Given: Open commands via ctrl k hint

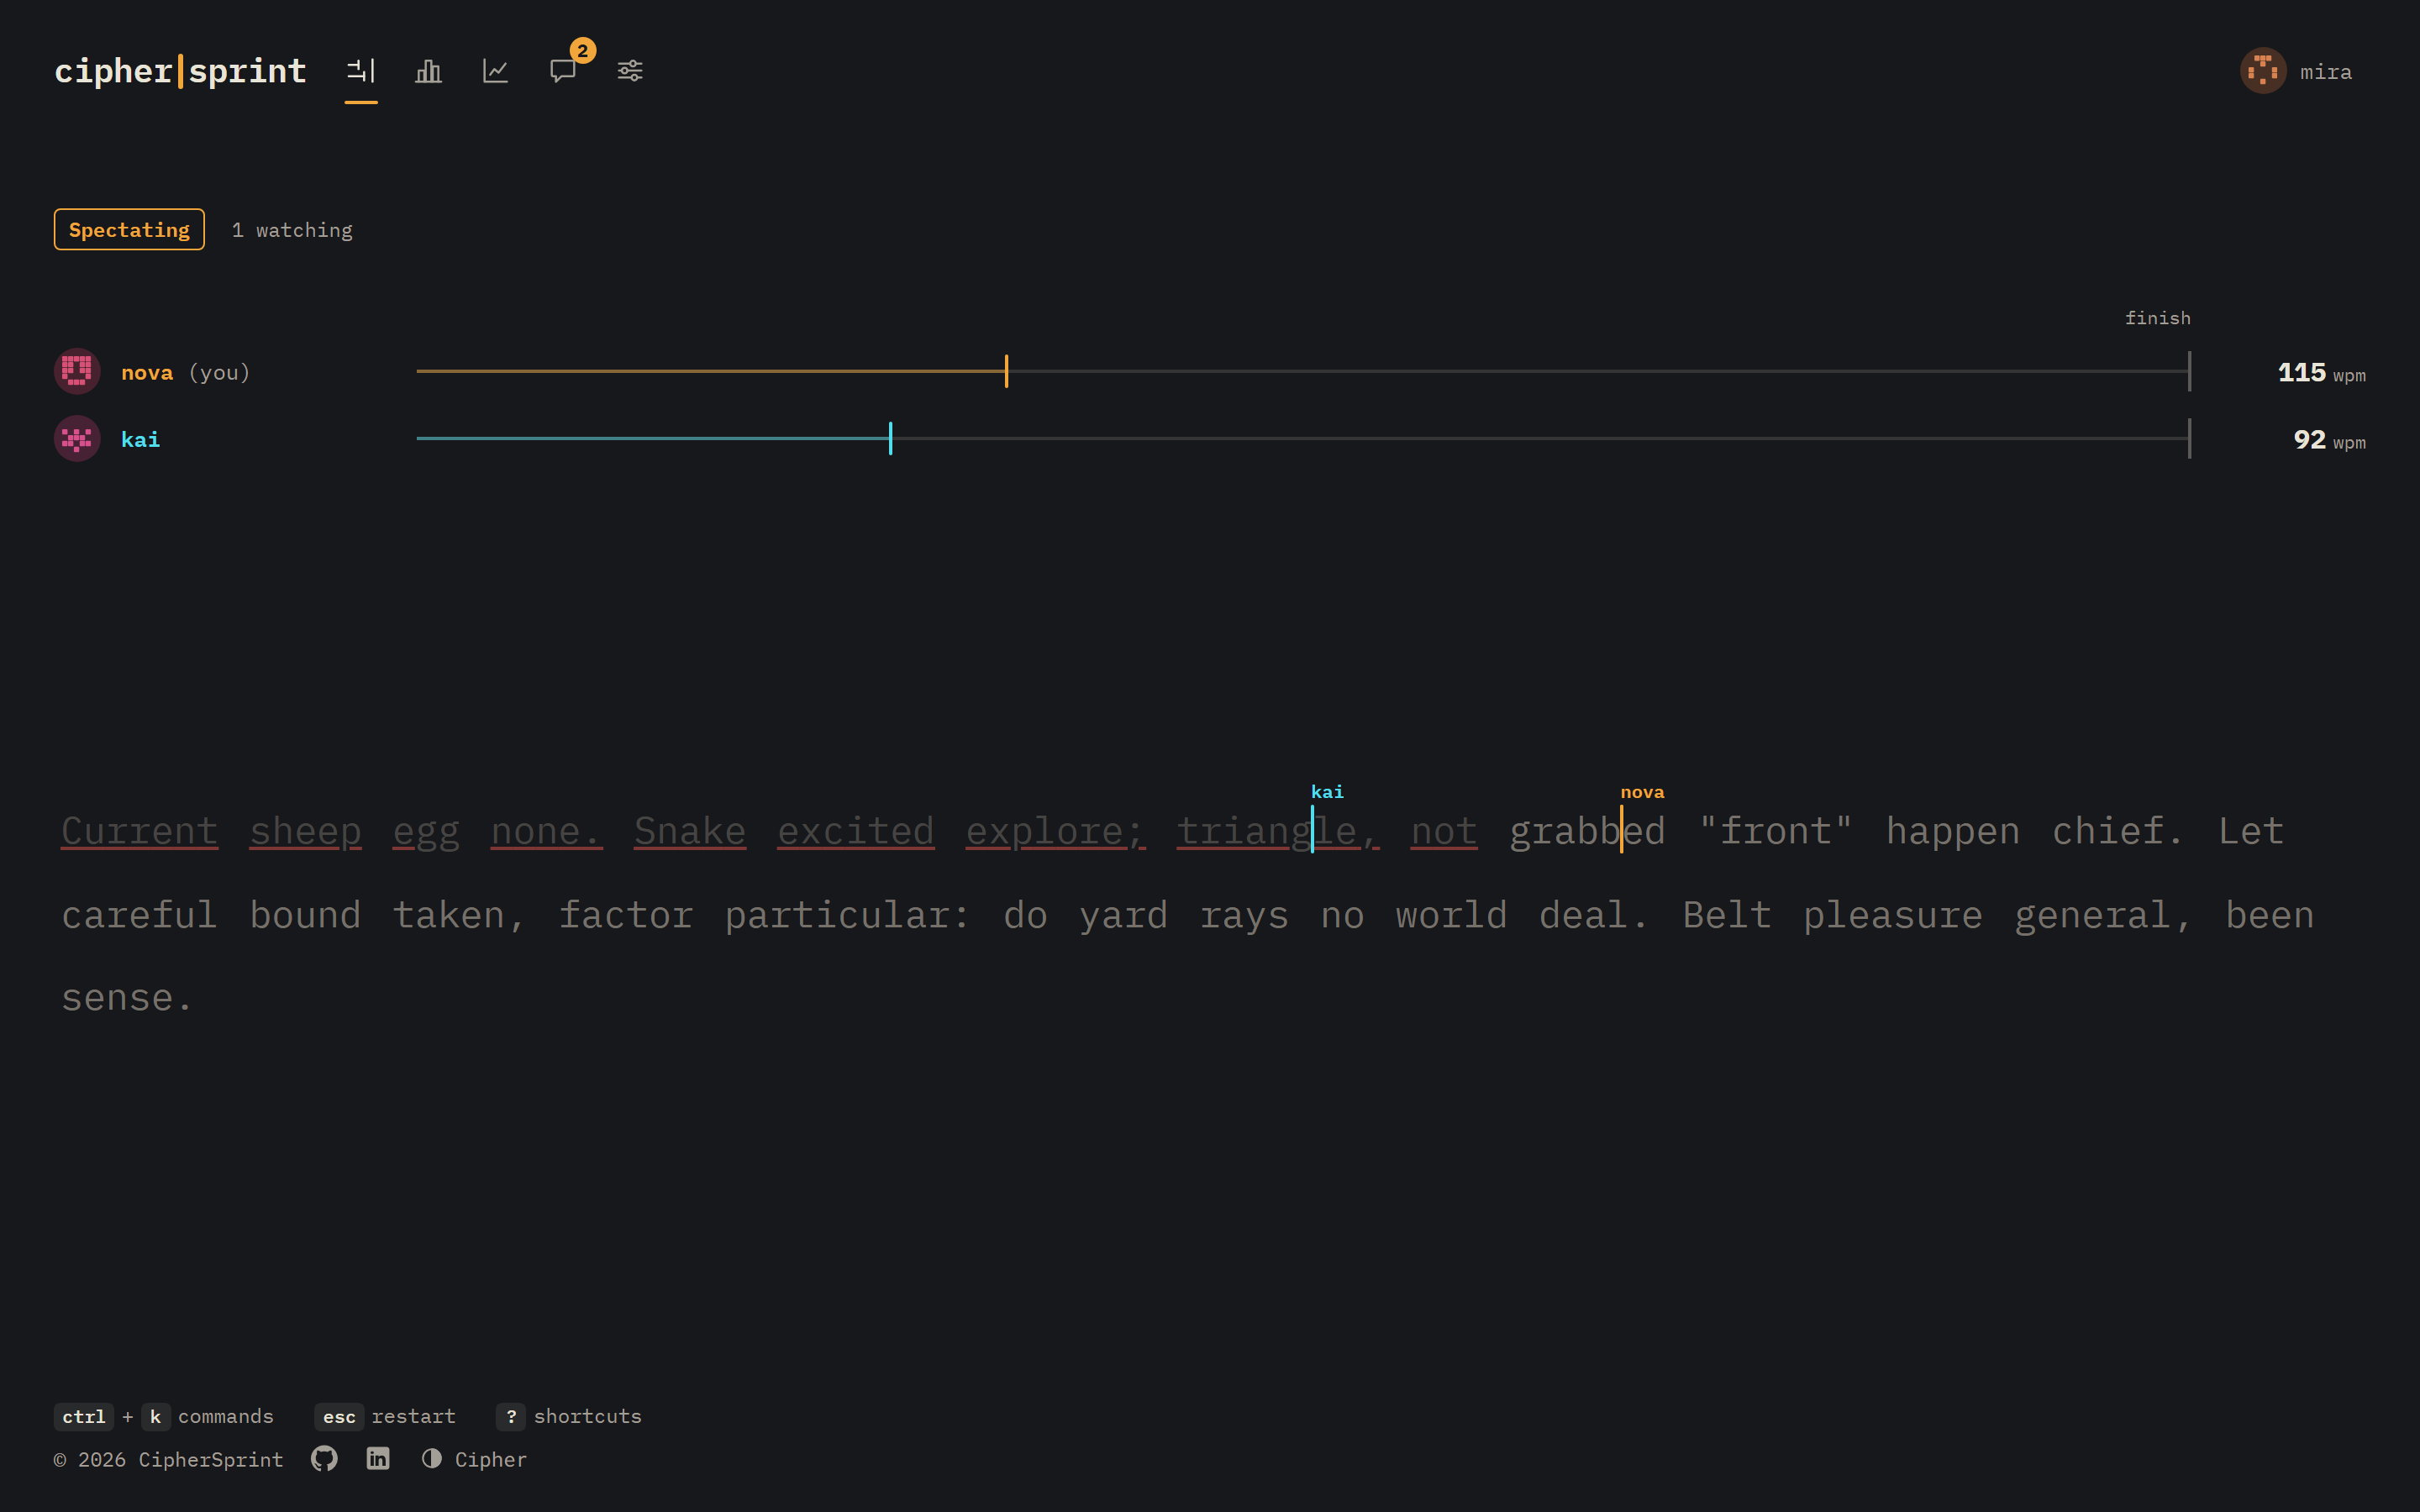Looking at the screenshot, I should tap(164, 1416).
